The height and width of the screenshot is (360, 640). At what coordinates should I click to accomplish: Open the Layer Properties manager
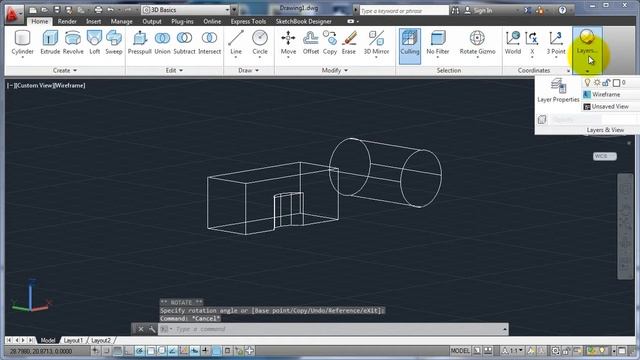coord(558,91)
